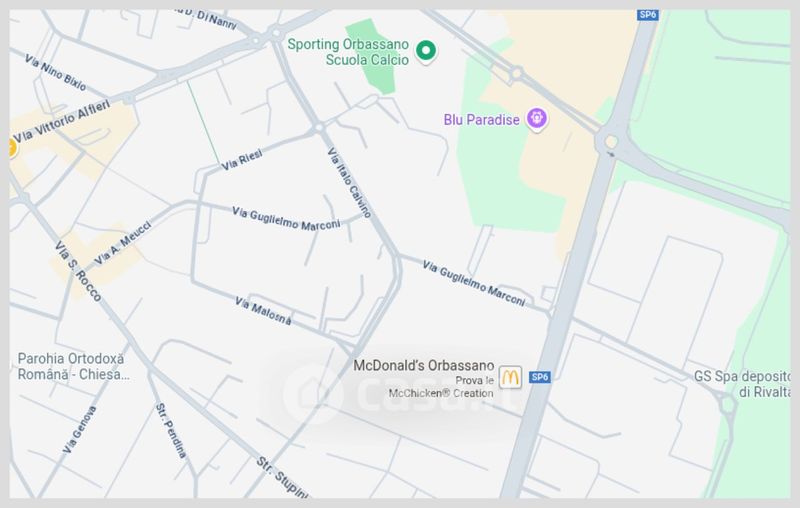Click the SP6 road badge near McDonald's

click(539, 377)
